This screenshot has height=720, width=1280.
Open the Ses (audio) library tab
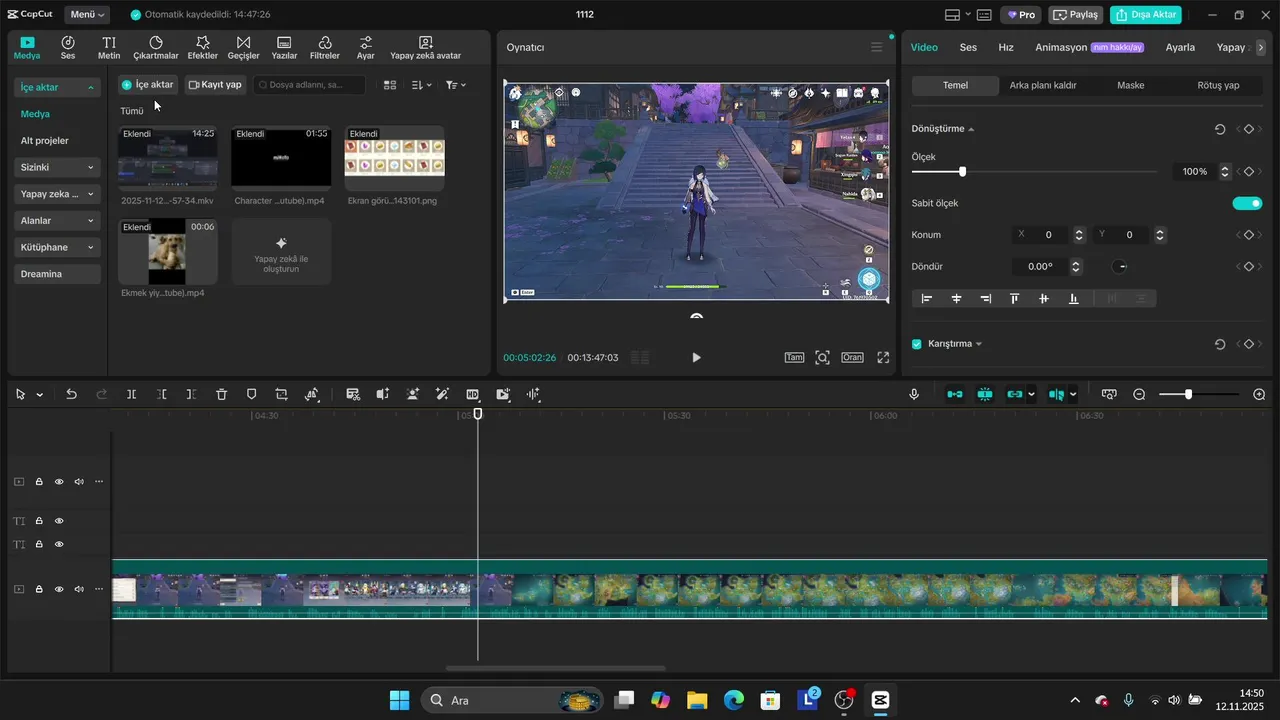[68, 48]
